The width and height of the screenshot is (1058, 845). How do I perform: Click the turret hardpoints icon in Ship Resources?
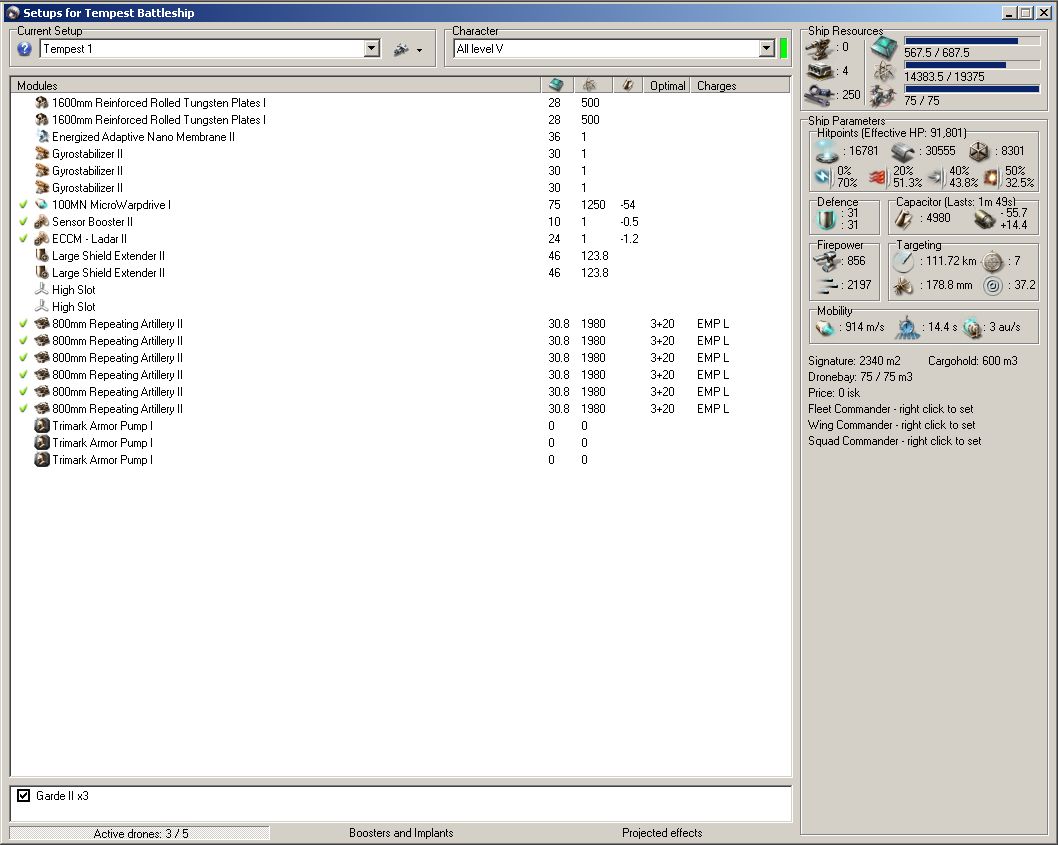820,47
